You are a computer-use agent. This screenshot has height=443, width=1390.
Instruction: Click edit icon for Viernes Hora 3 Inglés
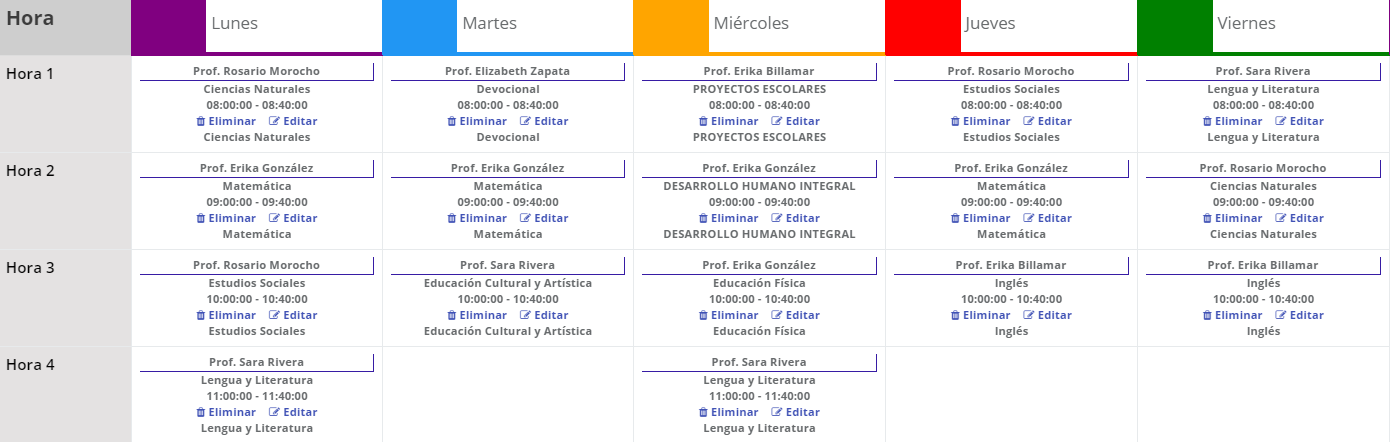pyautogui.click(x=1282, y=315)
